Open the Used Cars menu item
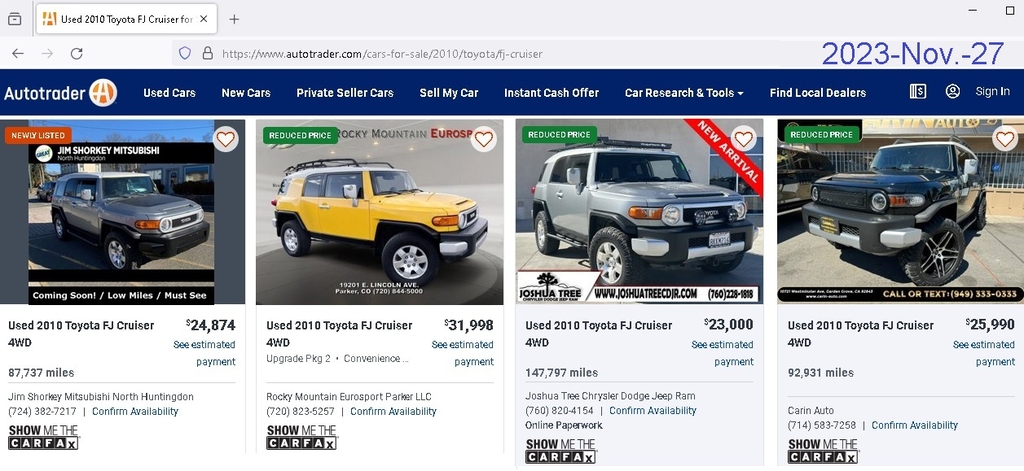The image size is (1024, 471). [x=169, y=93]
